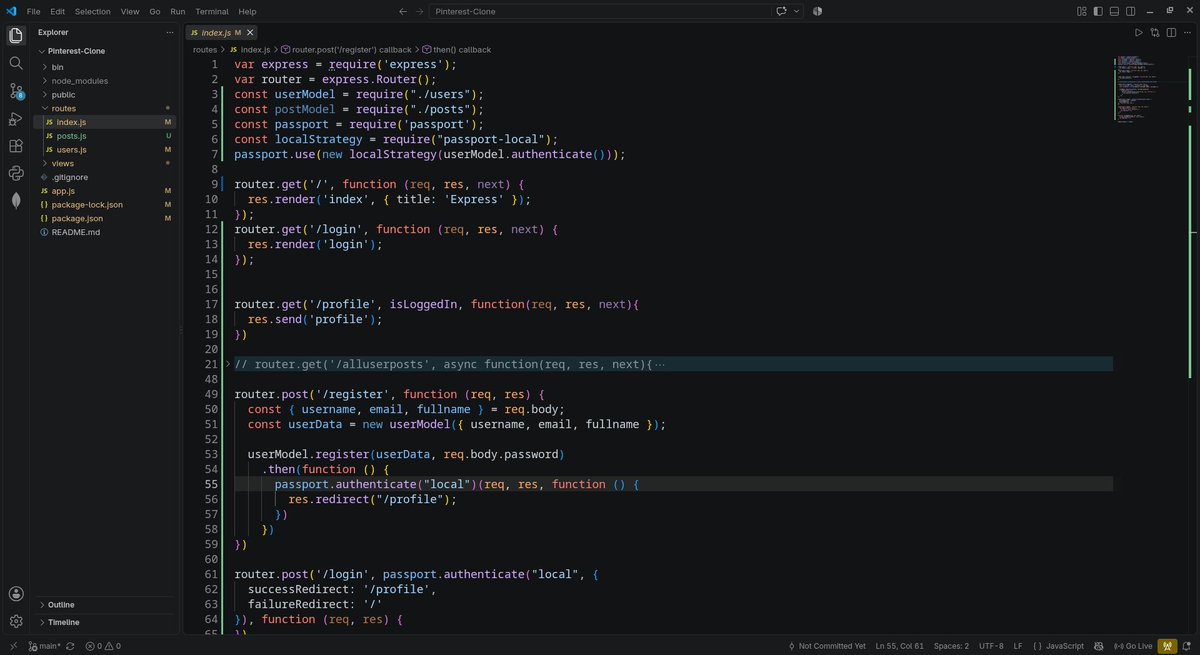The width and height of the screenshot is (1200, 655).
Task: Expand the views folder
Action: (105, 163)
